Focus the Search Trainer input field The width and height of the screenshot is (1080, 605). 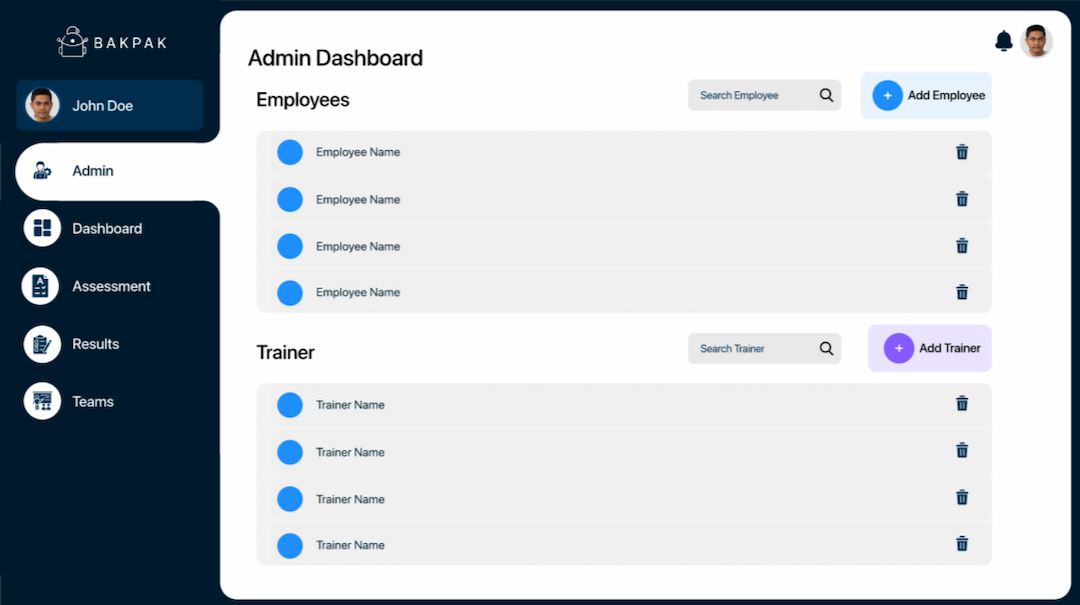752,348
